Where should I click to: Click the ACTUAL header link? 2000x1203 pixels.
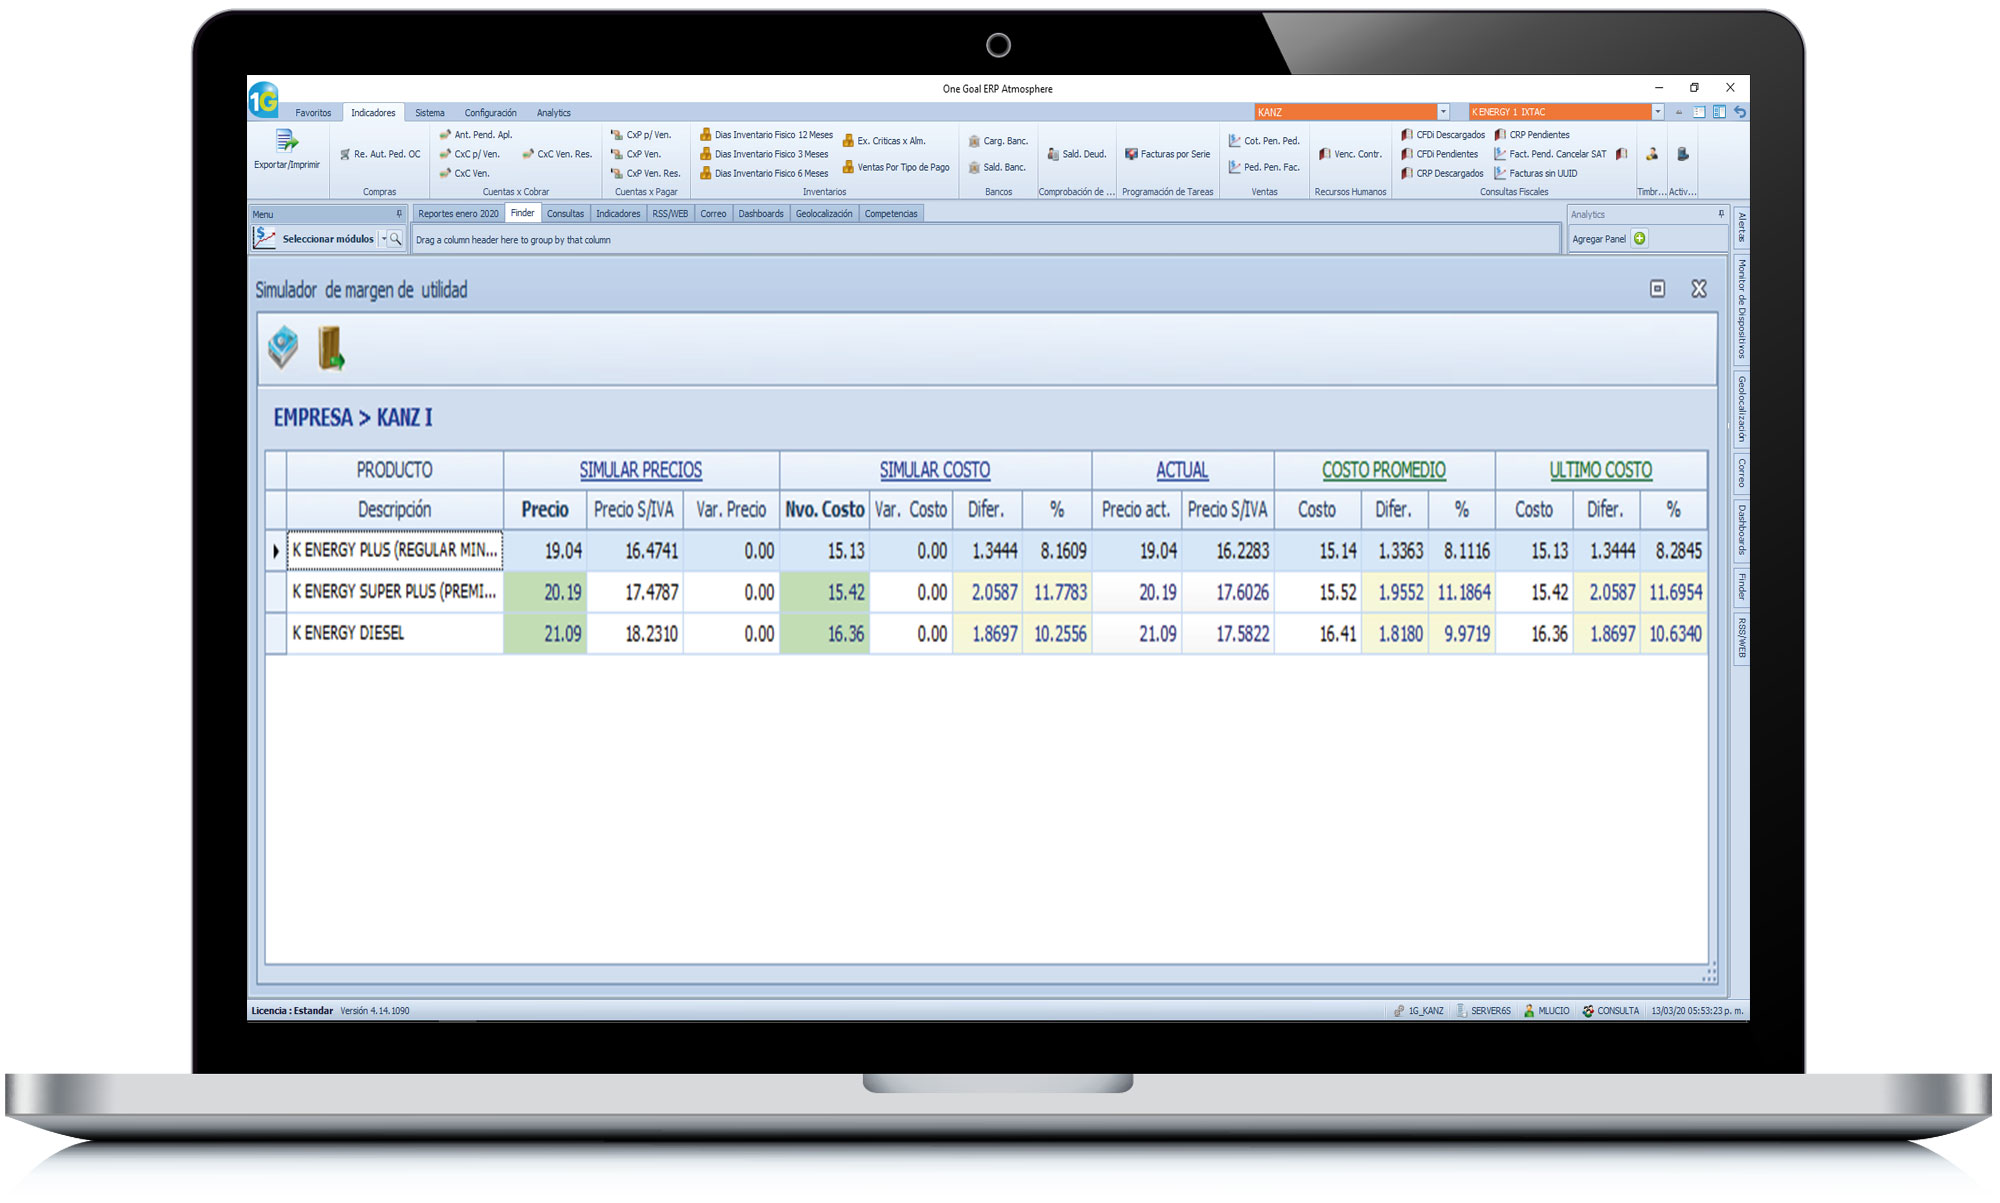coord(1182,470)
